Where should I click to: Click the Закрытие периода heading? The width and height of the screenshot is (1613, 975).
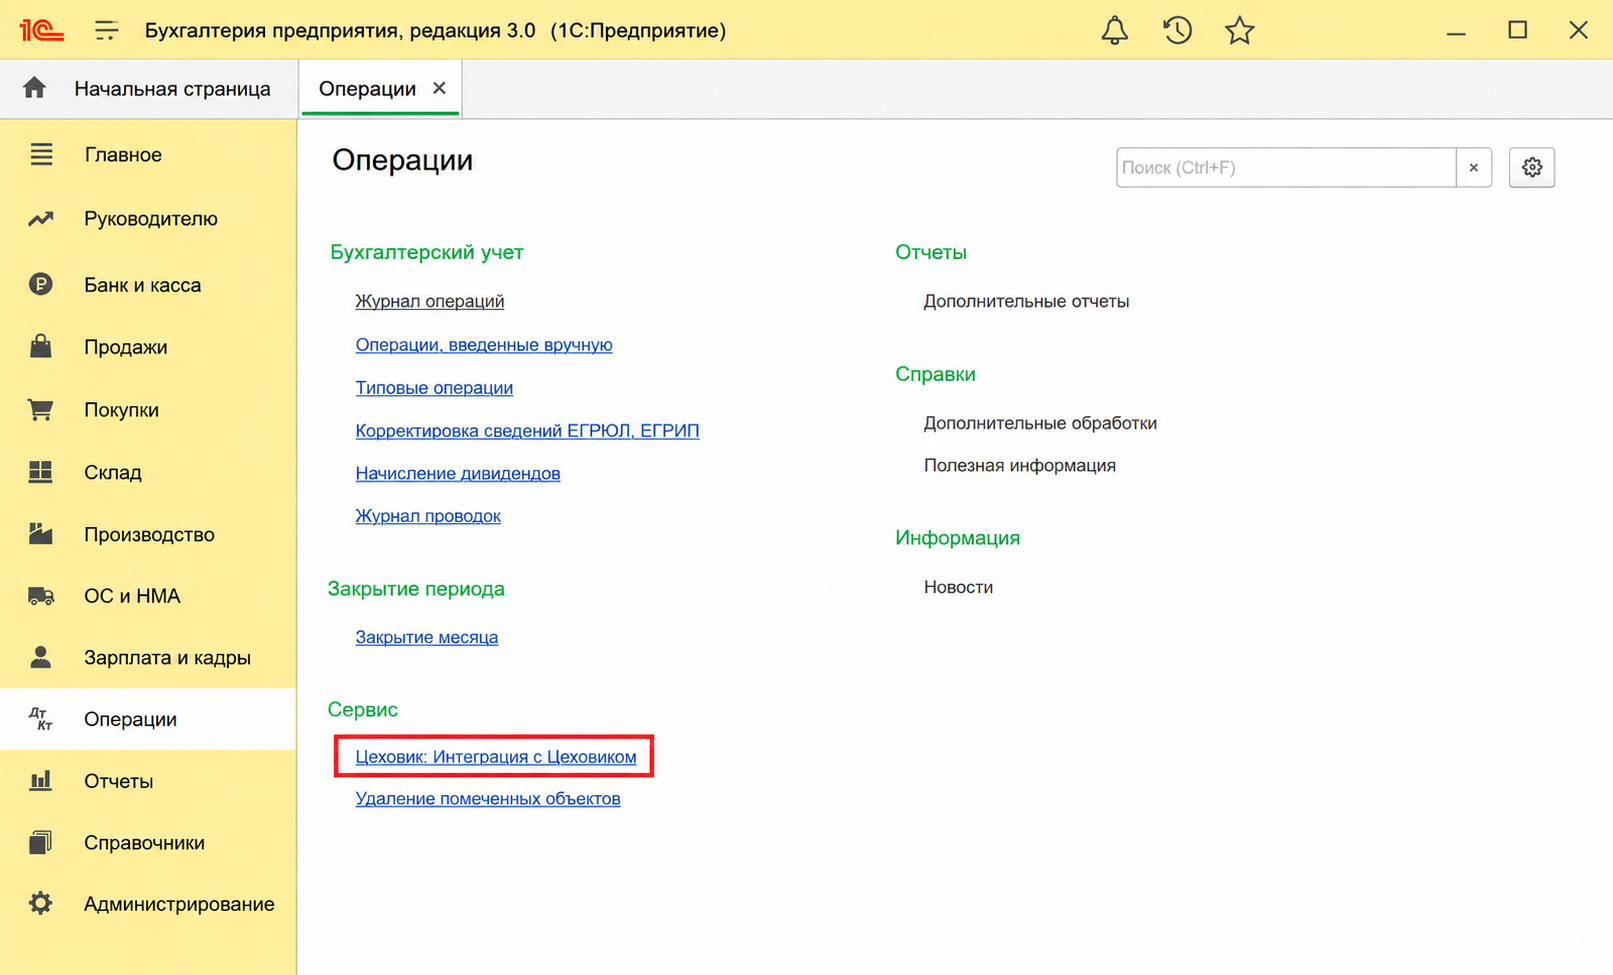(x=416, y=589)
